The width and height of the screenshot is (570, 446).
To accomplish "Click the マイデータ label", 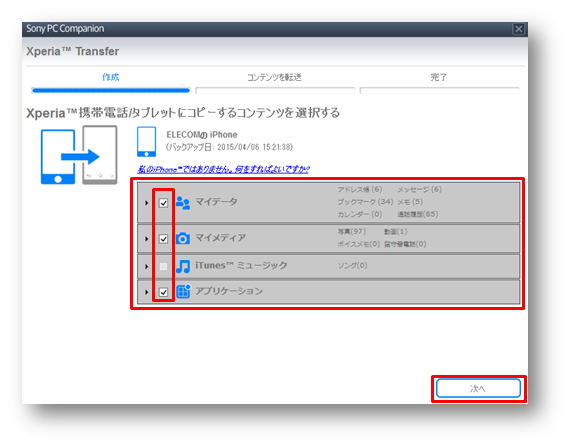I will (217, 201).
